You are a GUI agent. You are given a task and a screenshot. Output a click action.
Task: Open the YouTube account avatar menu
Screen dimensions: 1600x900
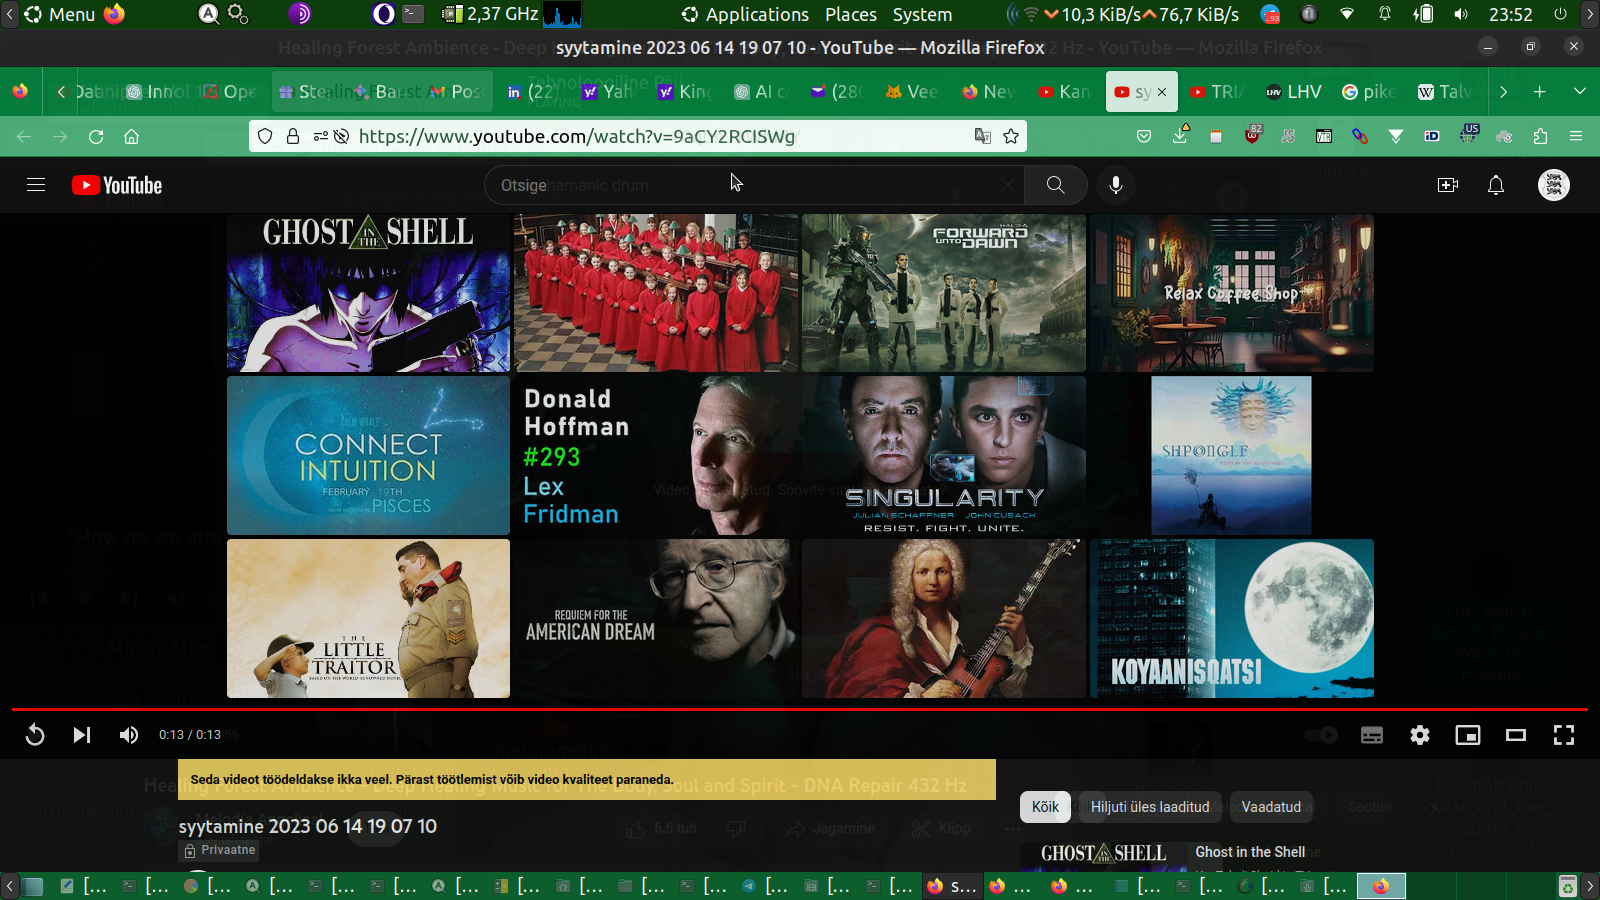[1554, 185]
